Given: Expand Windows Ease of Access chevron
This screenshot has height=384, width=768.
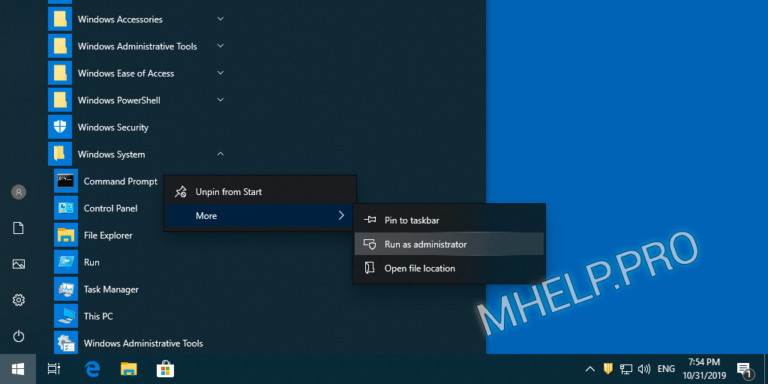Looking at the screenshot, I should (220, 73).
